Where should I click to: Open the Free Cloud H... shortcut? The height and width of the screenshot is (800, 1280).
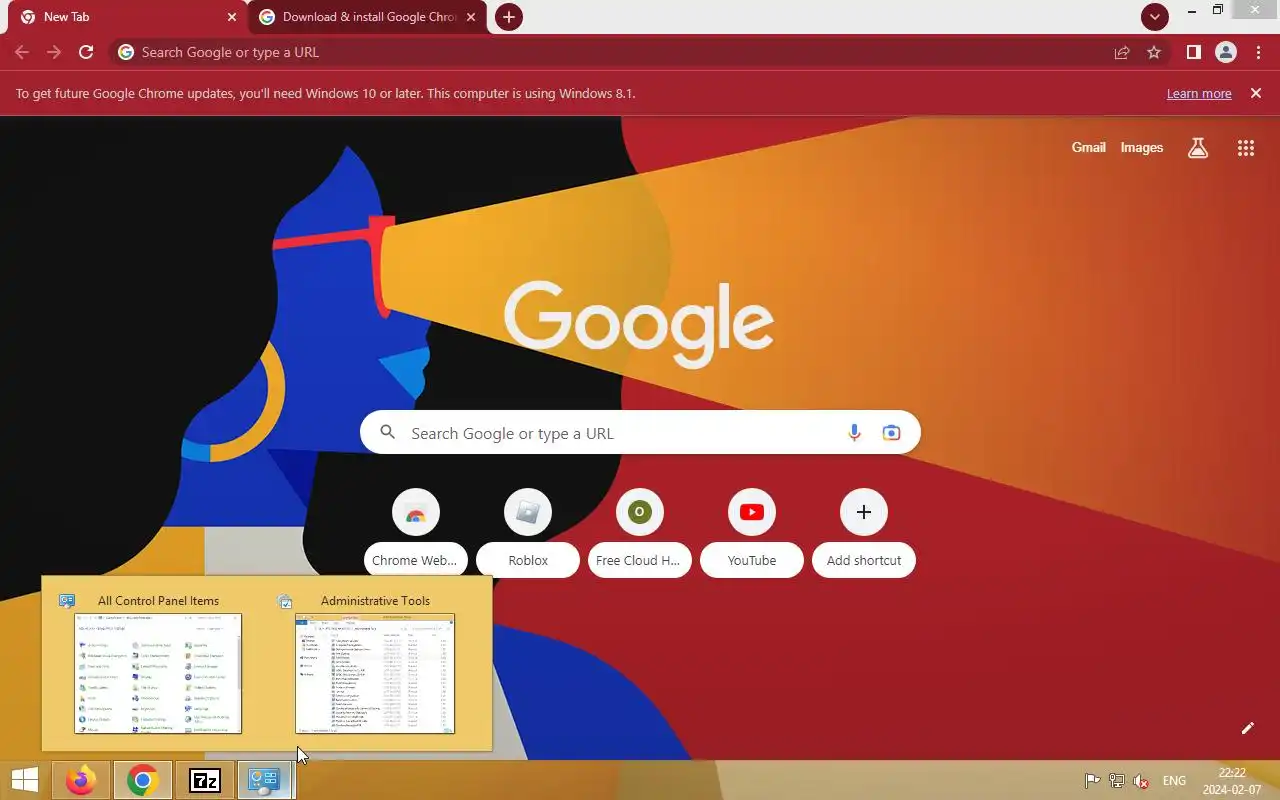[x=640, y=532]
